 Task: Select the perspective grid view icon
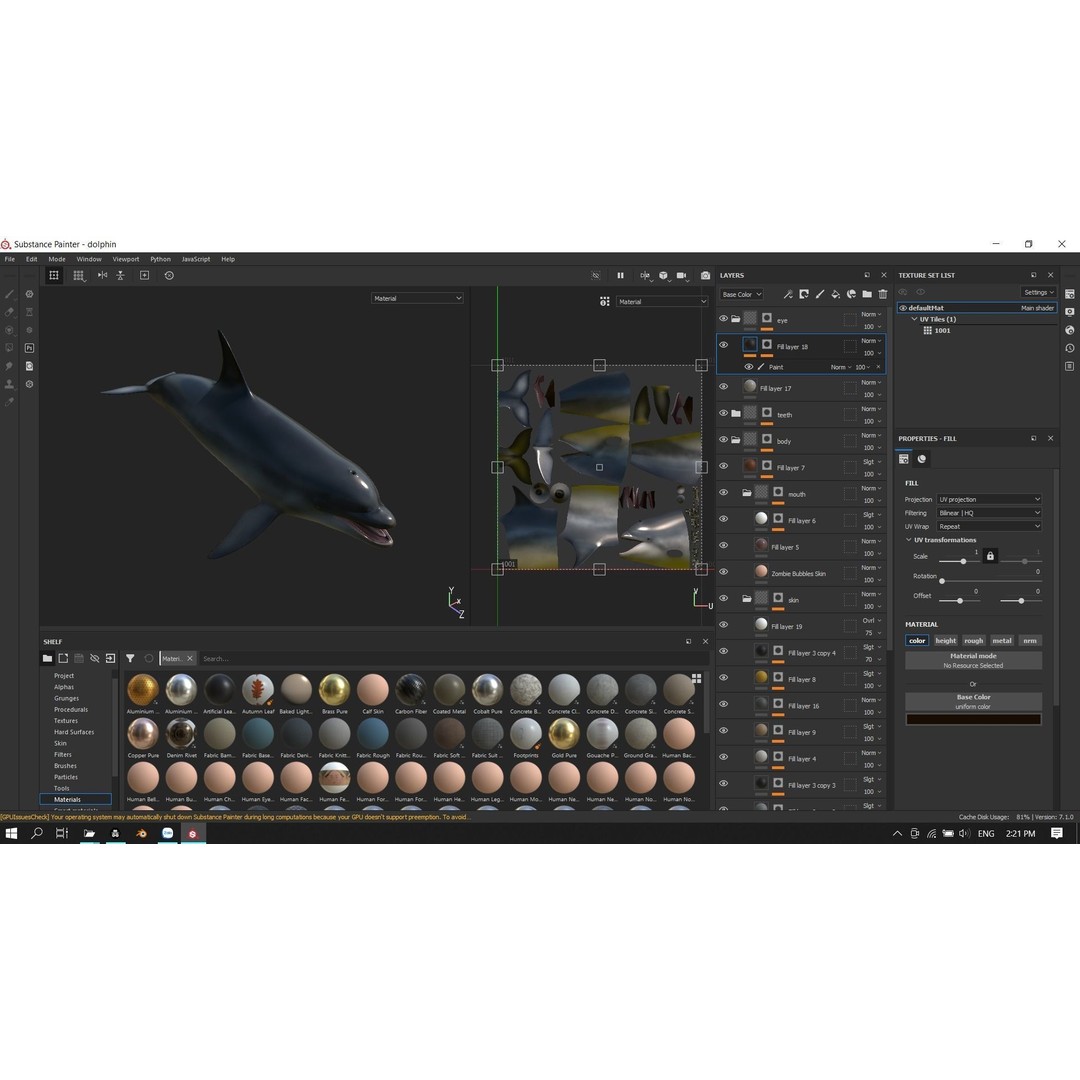(x=79, y=276)
